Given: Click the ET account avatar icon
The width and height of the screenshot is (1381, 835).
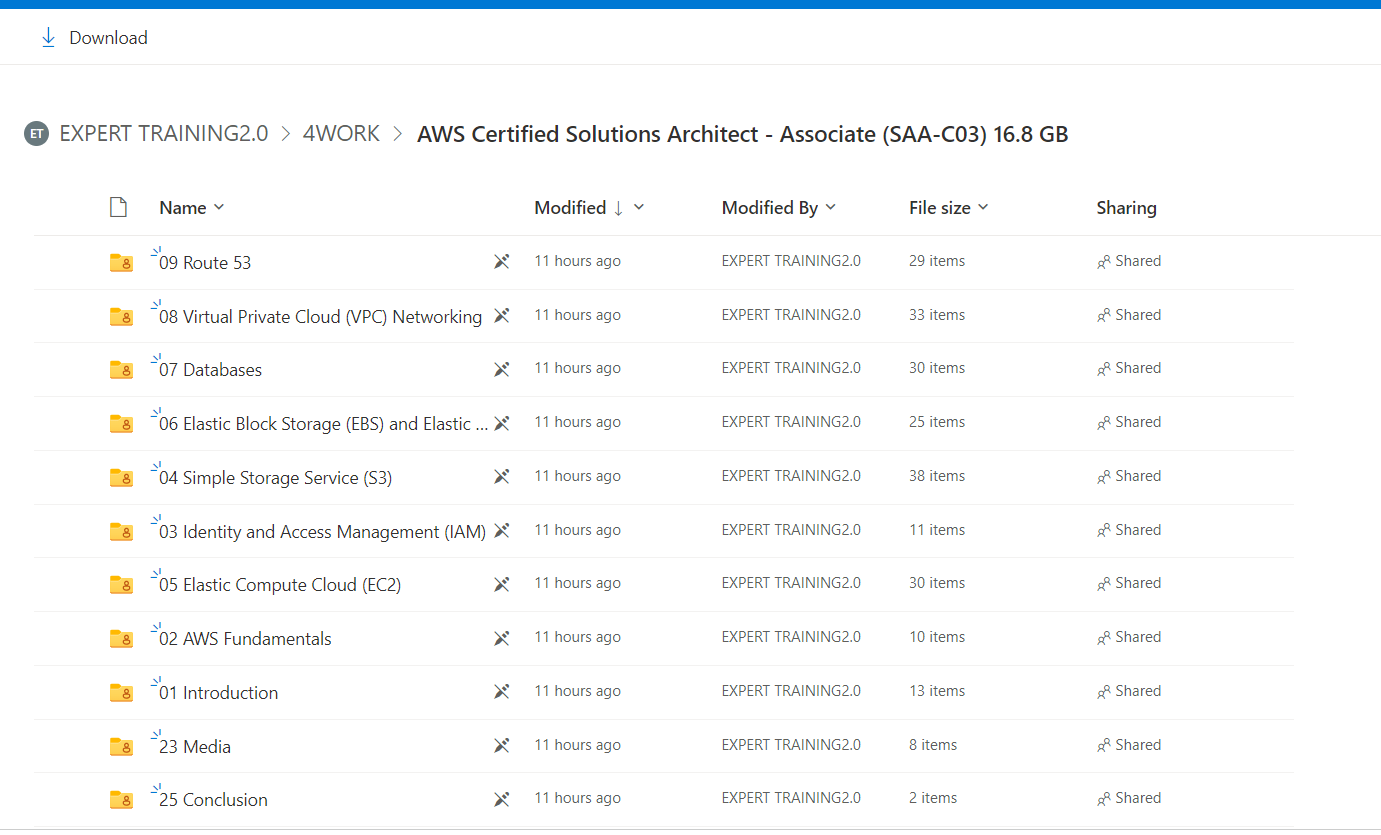Looking at the screenshot, I should tap(36, 134).
